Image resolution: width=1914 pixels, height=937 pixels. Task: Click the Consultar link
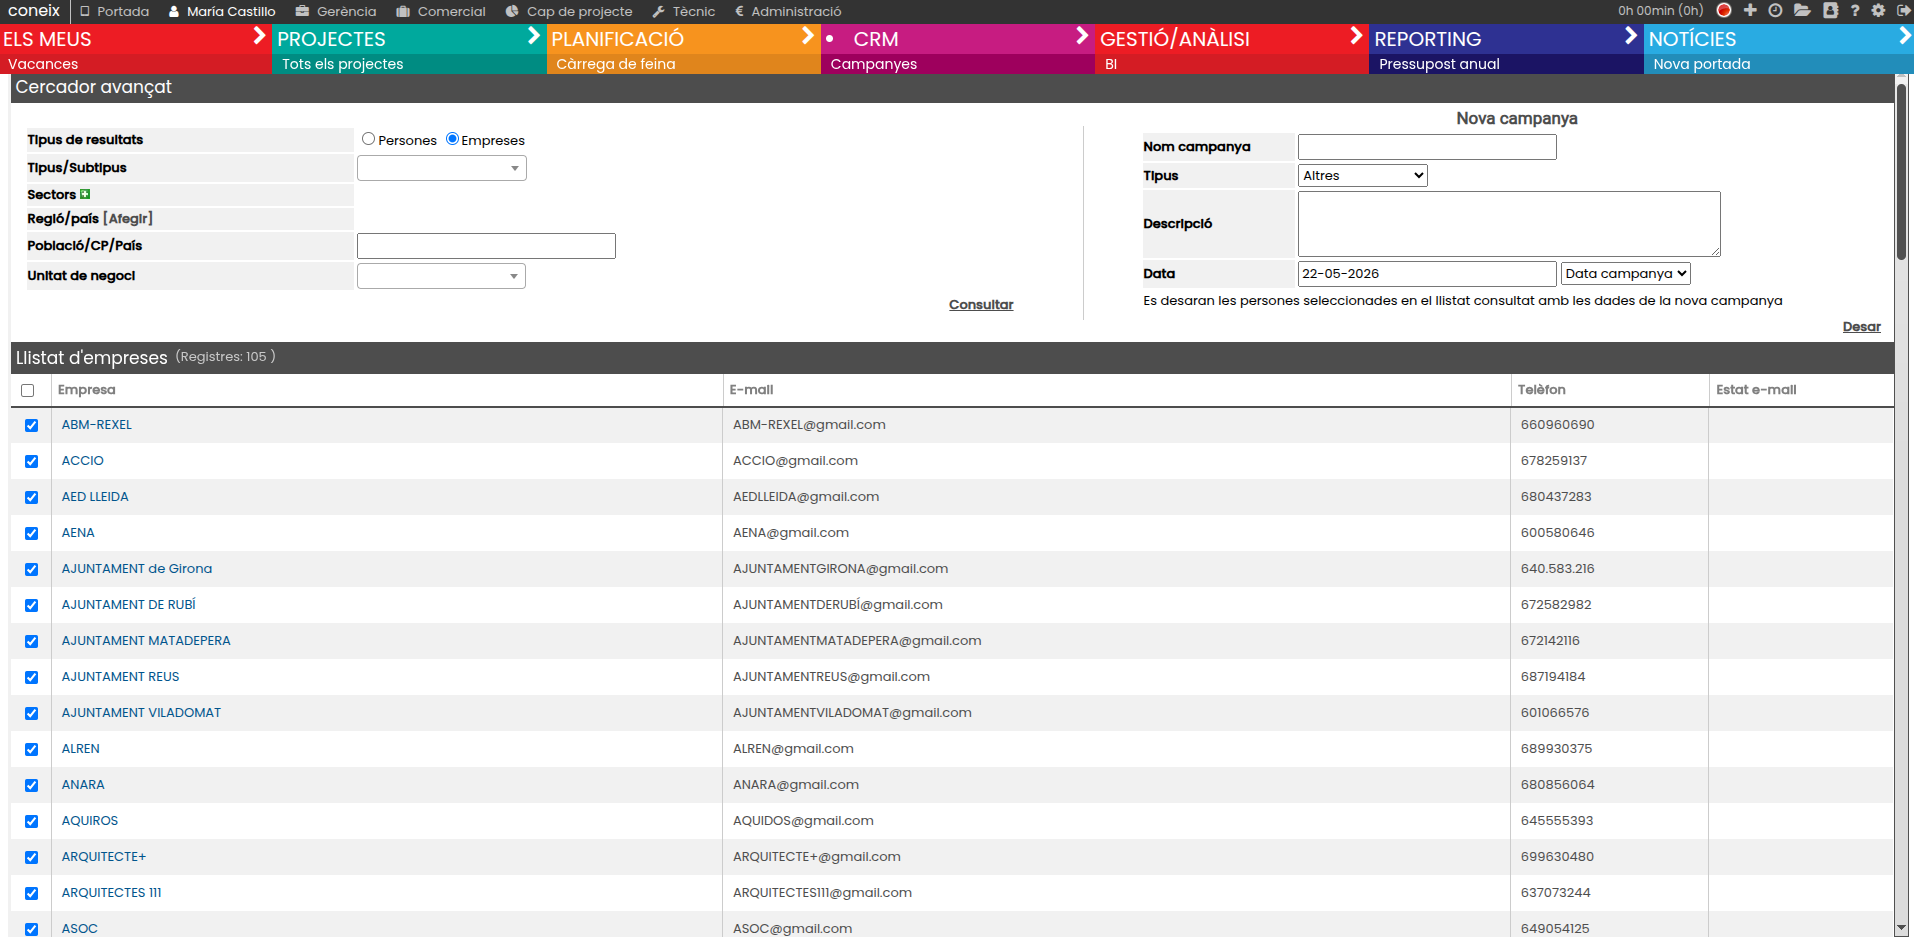coord(981,305)
